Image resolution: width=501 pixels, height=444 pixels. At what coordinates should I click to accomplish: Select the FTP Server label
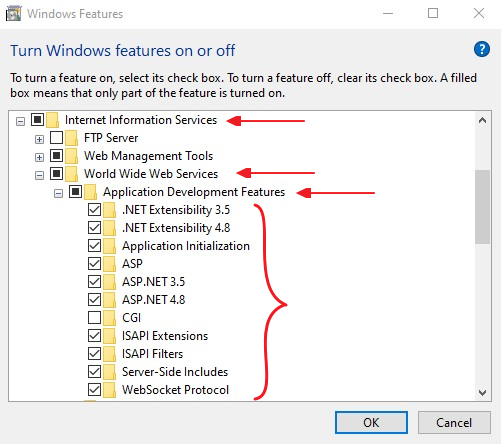tap(111, 138)
